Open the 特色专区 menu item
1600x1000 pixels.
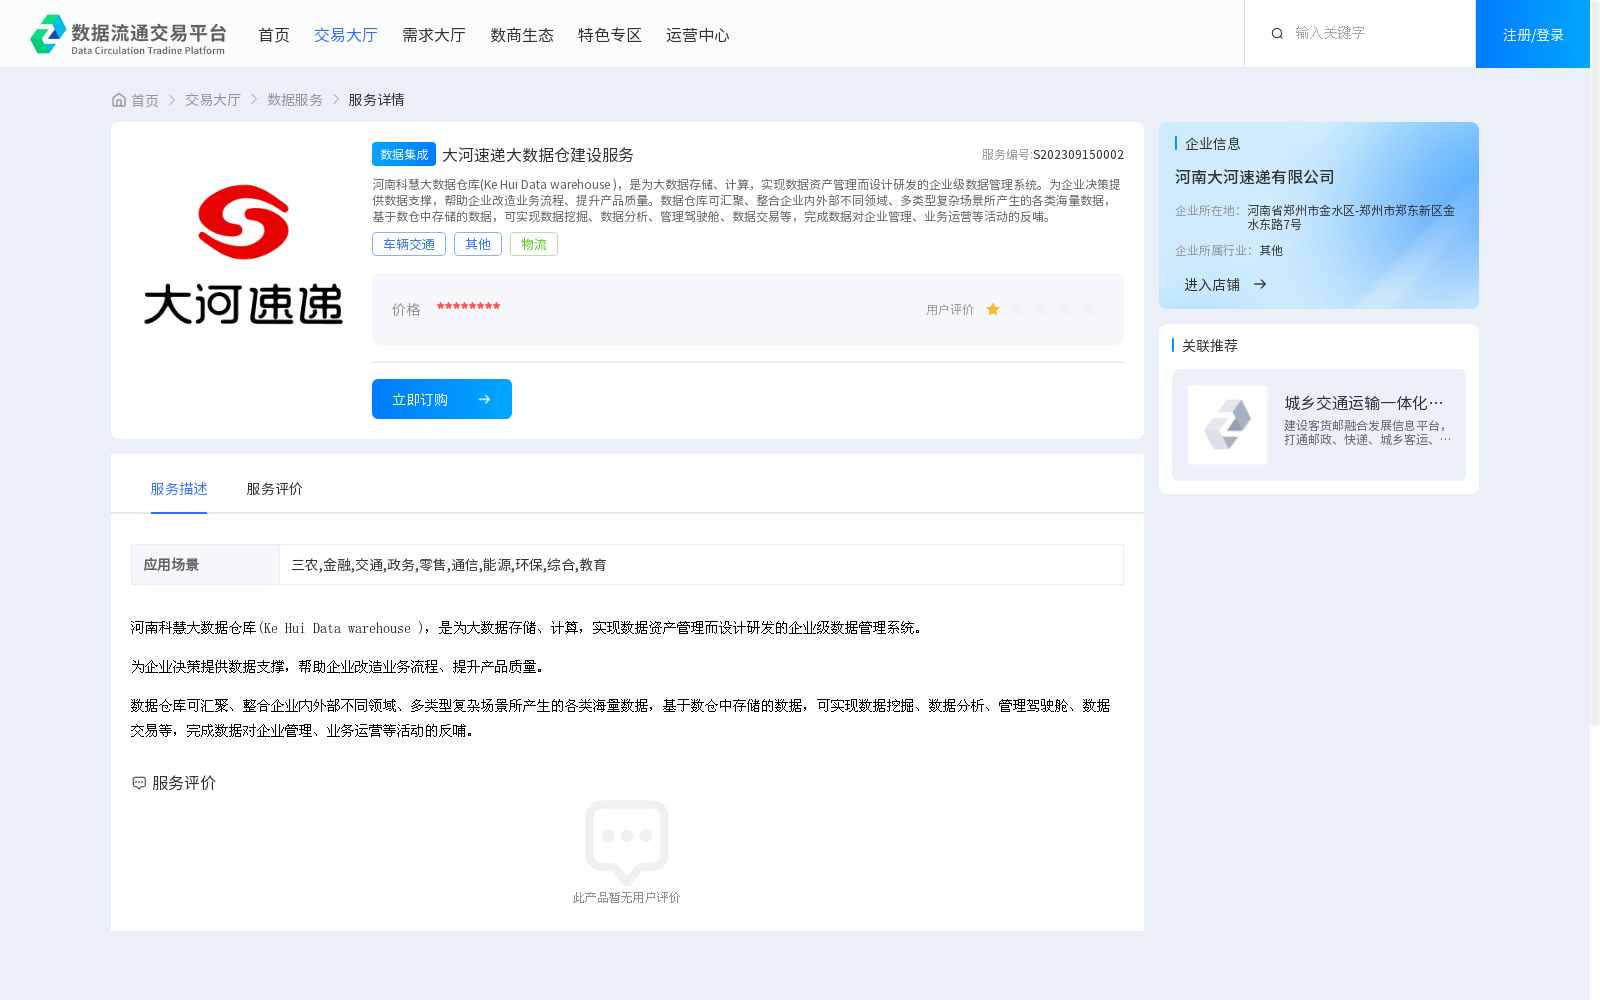610,35
